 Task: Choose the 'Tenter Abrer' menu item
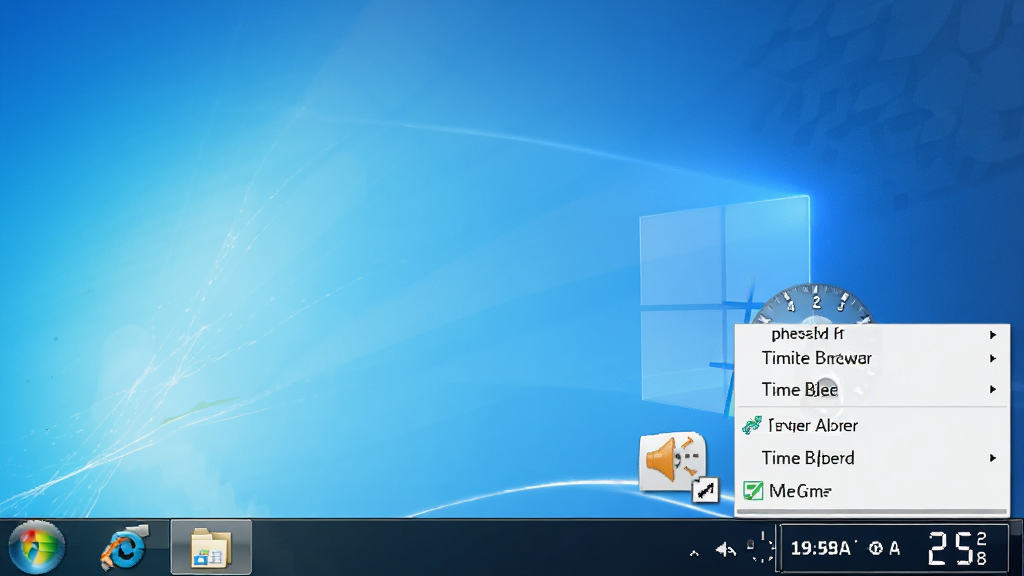coord(872,425)
